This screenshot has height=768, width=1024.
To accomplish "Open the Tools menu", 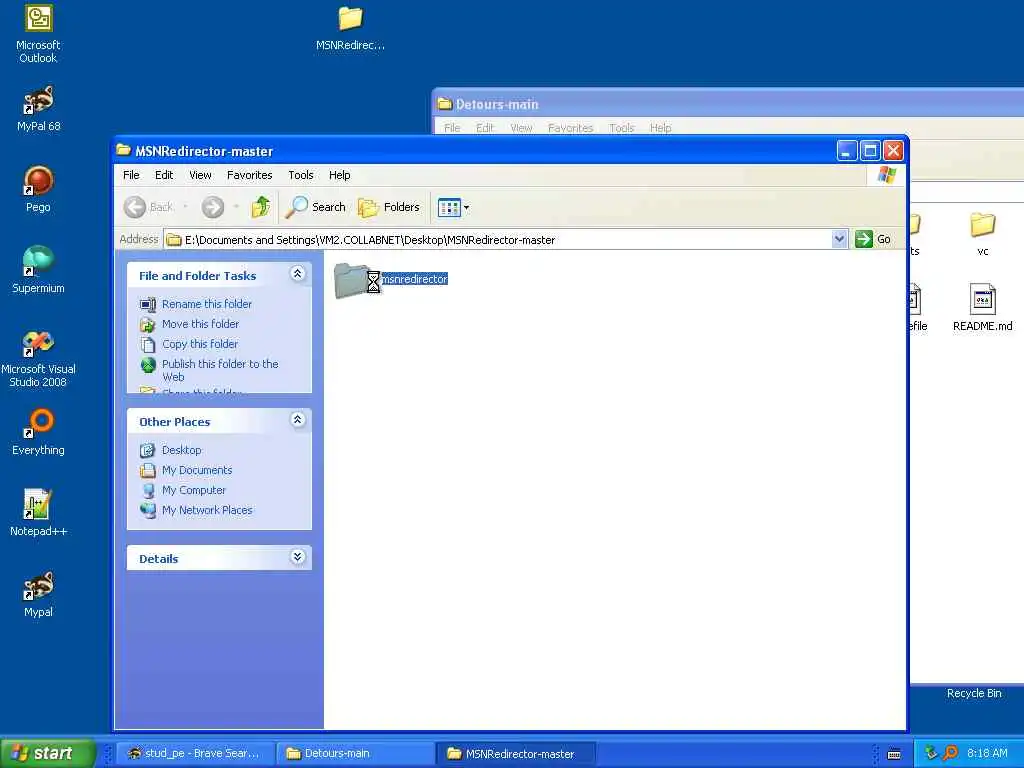I will [x=300, y=175].
